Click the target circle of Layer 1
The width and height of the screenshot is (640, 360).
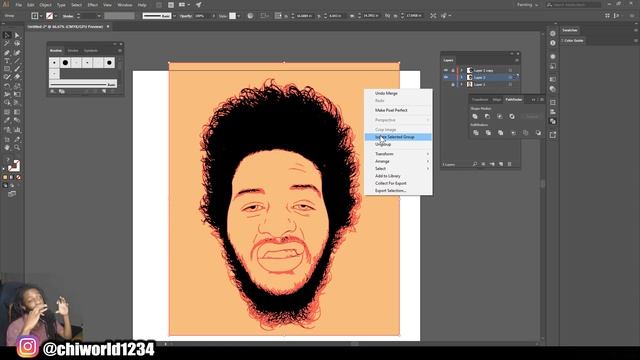[x=510, y=84]
